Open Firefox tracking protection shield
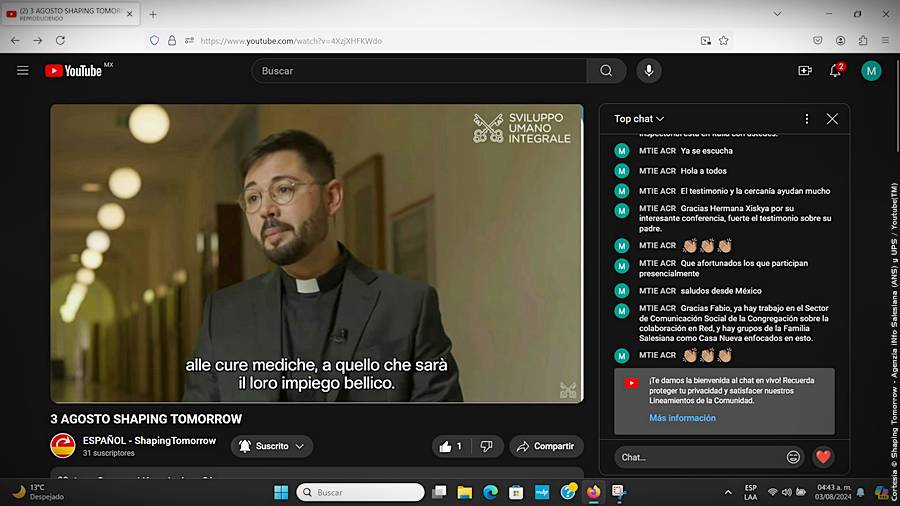This screenshot has width=900, height=506. 154,41
